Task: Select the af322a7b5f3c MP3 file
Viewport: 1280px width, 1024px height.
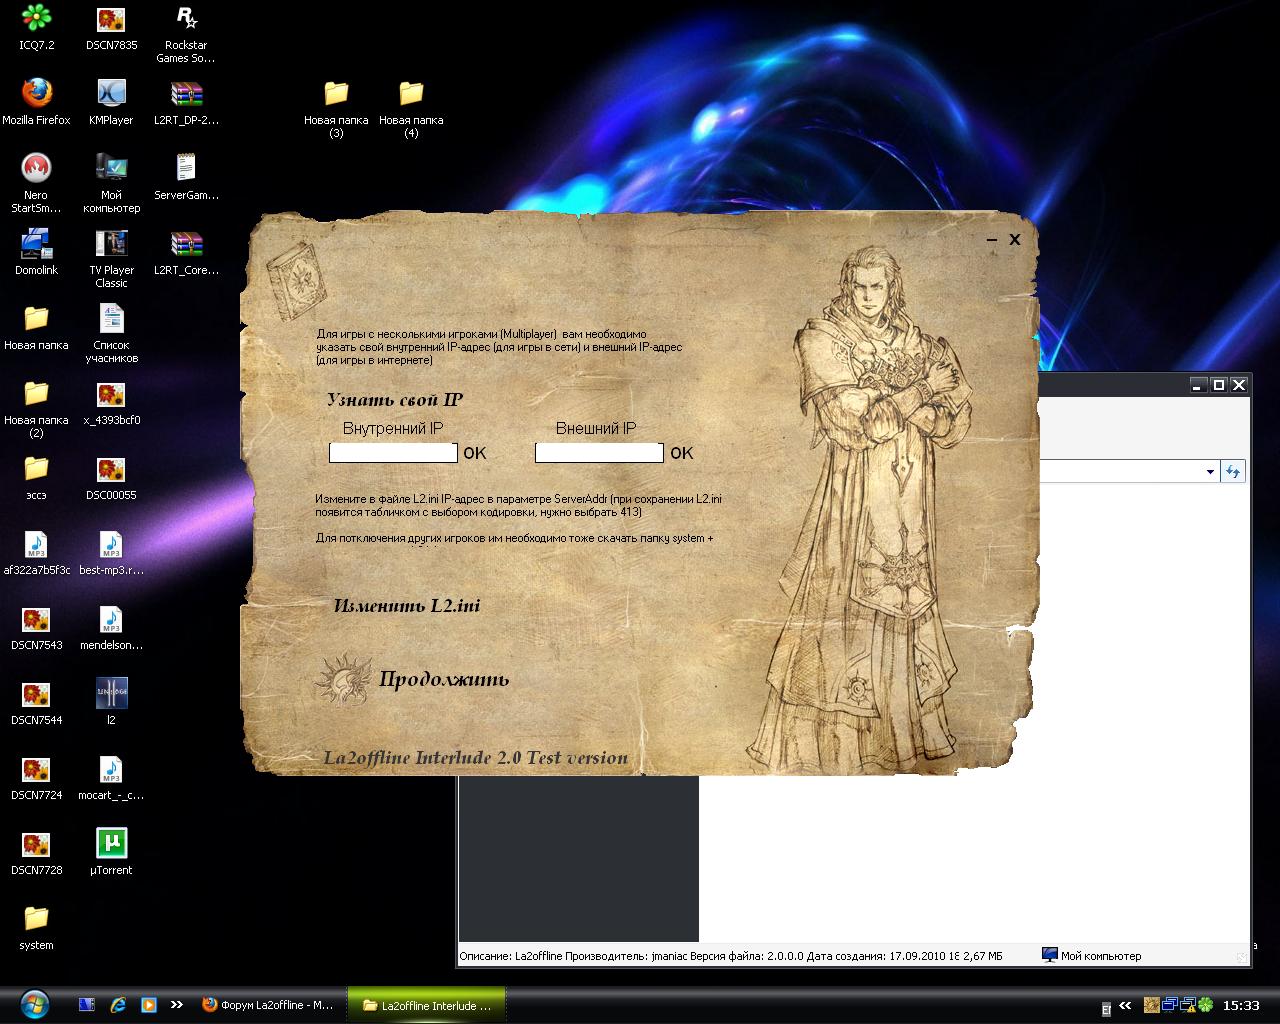Action: 36,552
